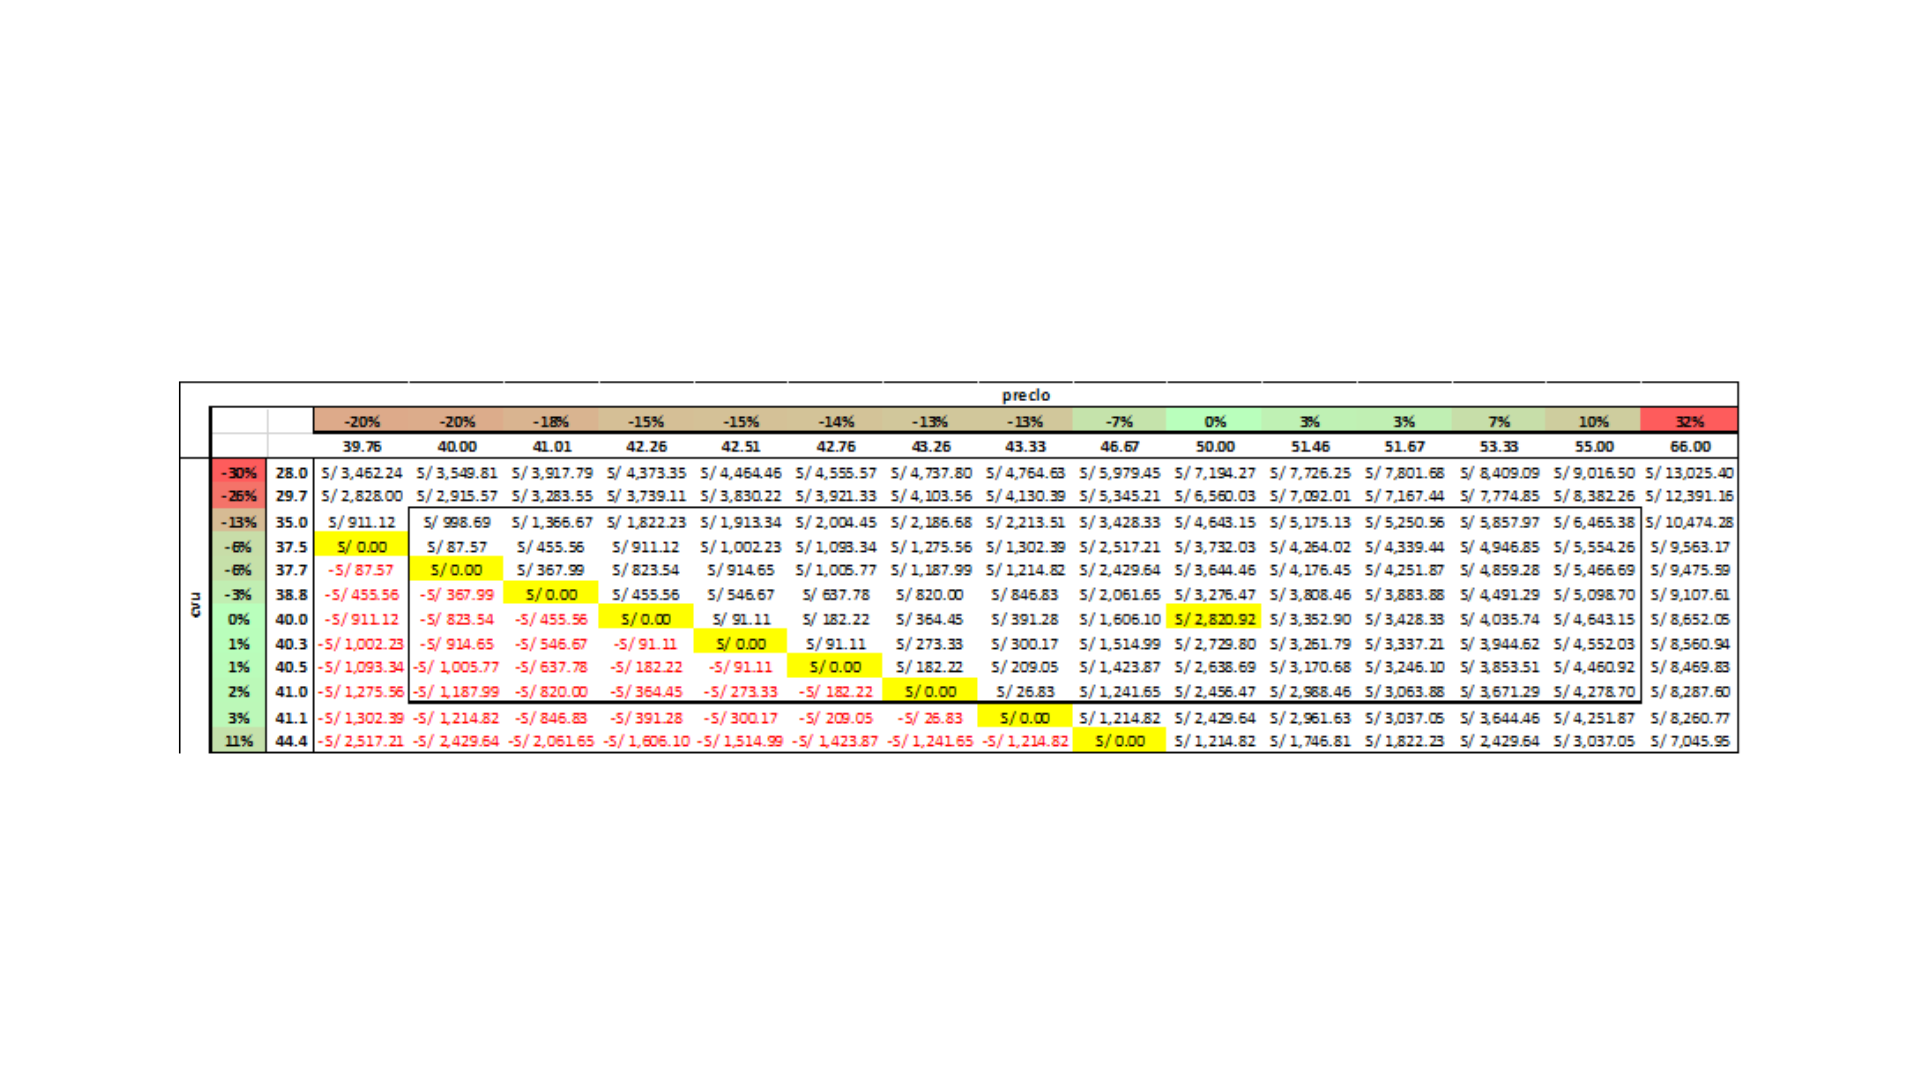Click the precio header label
This screenshot has height=1080, width=1920.
pos(1025,395)
